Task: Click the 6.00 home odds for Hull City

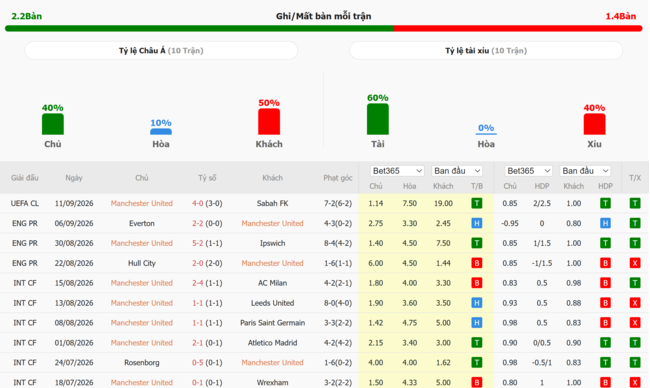Action: (376, 263)
